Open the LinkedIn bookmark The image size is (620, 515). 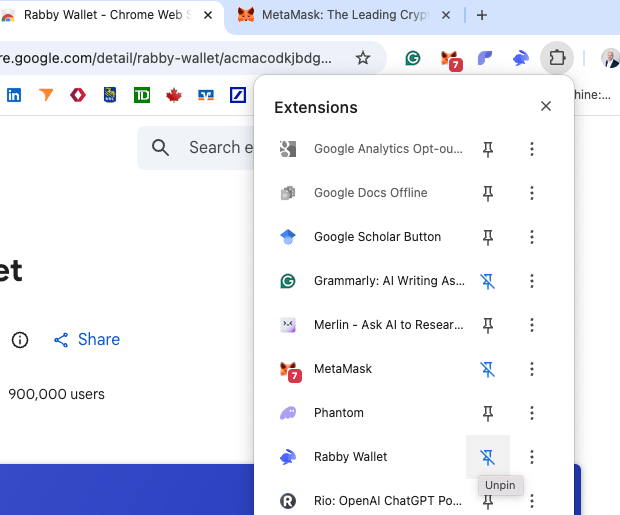14,95
